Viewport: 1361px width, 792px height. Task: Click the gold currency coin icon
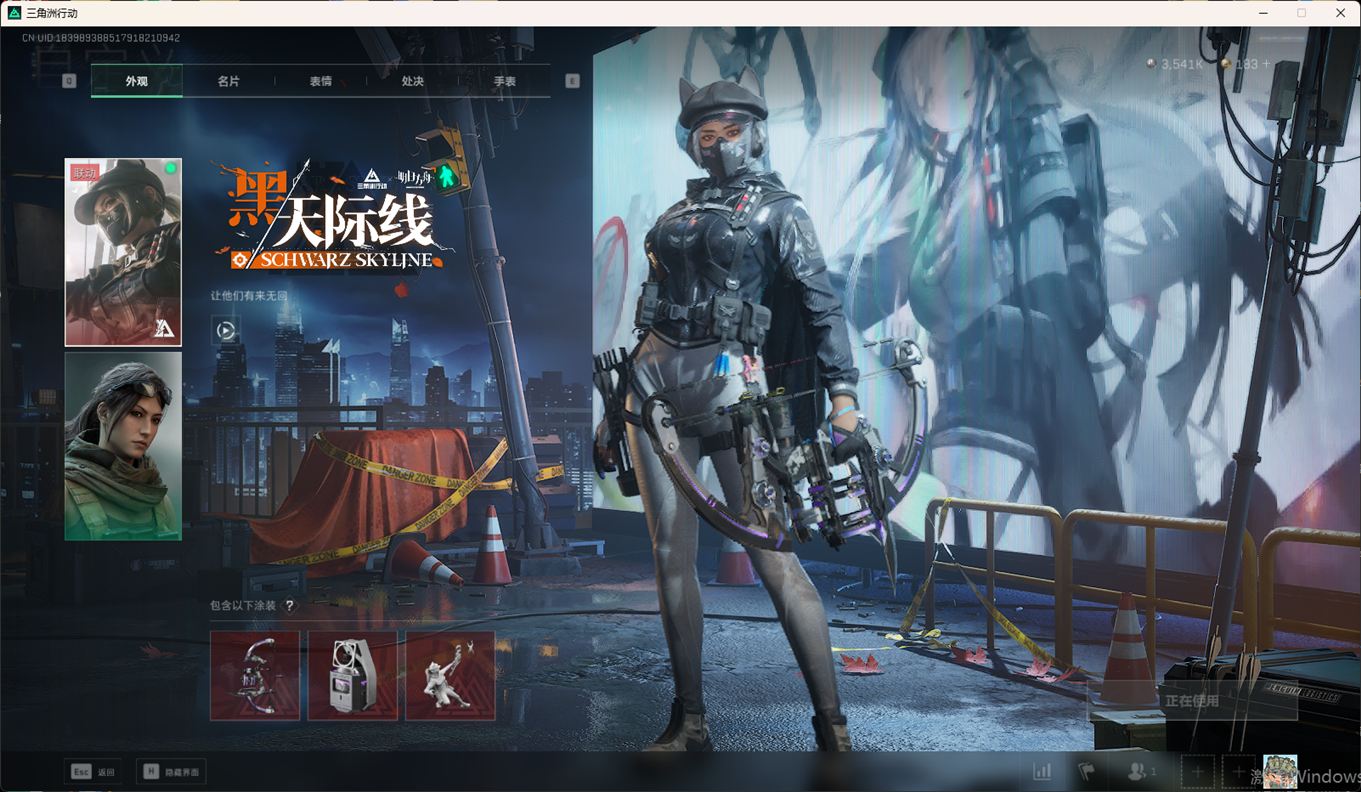(x=1226, y=64)
